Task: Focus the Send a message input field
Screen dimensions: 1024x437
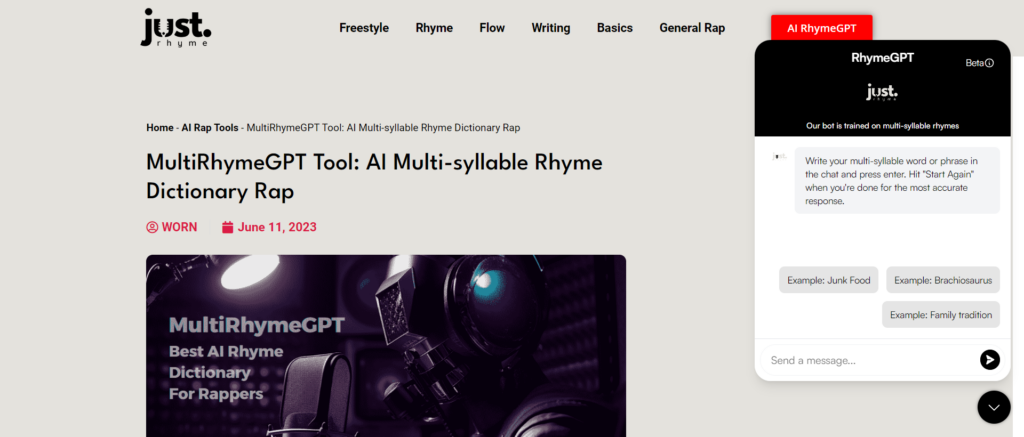Action: (869, 361)
